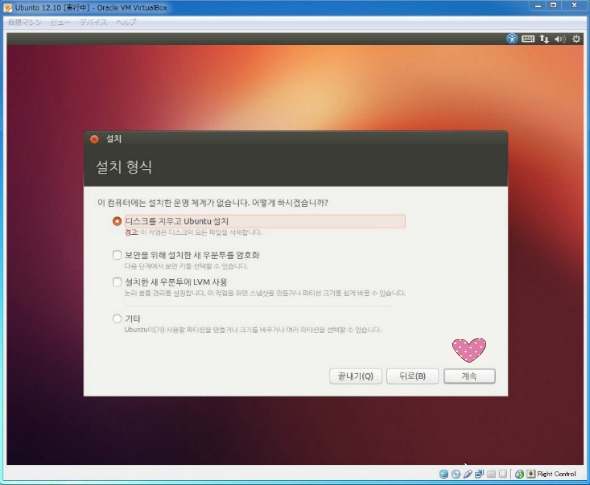Open the 仮想マシン menu
This screenshot has width=590, height=485.
click(24, 23)
